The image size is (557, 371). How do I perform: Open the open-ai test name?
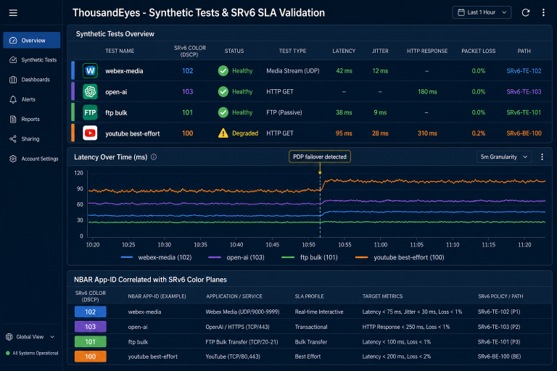(x=116, y=92)
